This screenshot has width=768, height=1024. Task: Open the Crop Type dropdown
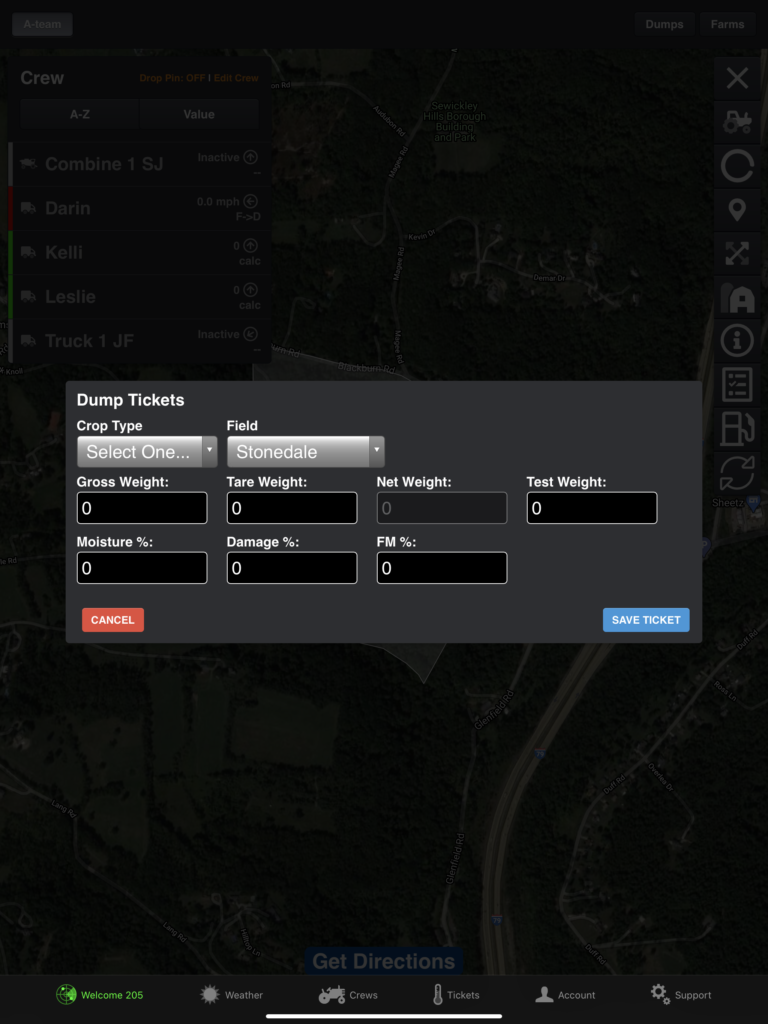147,452
